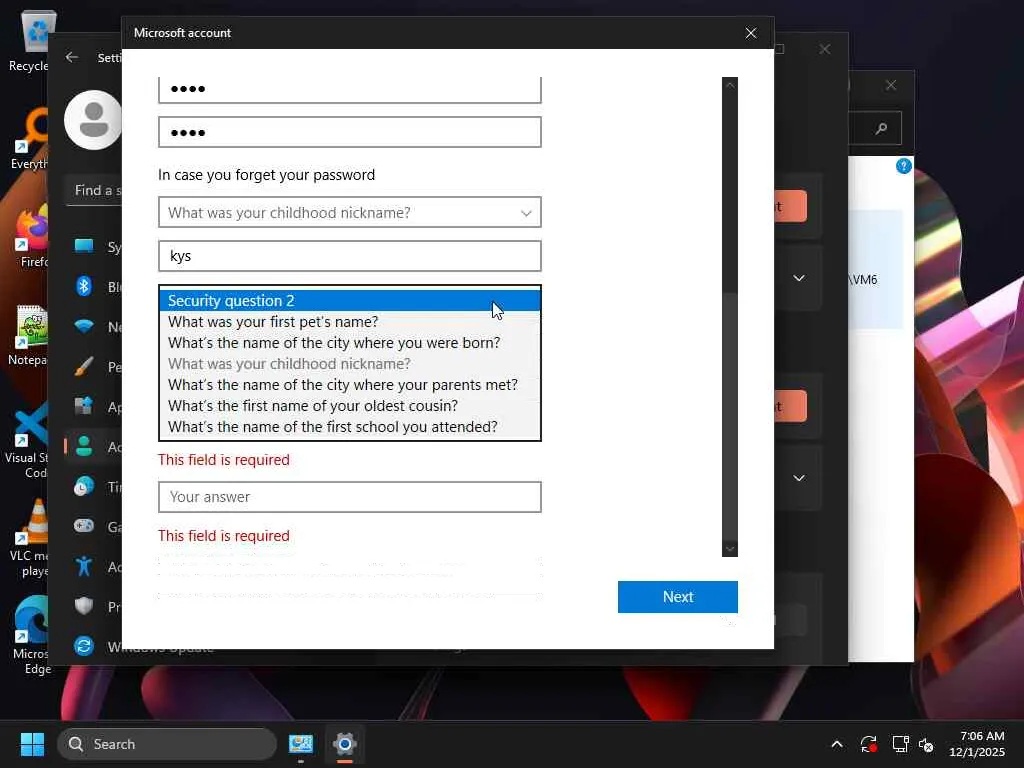This screenshot has height=768, width=1024.
Task: Open the Gaming controller icon in Settings
Action: 84,526
